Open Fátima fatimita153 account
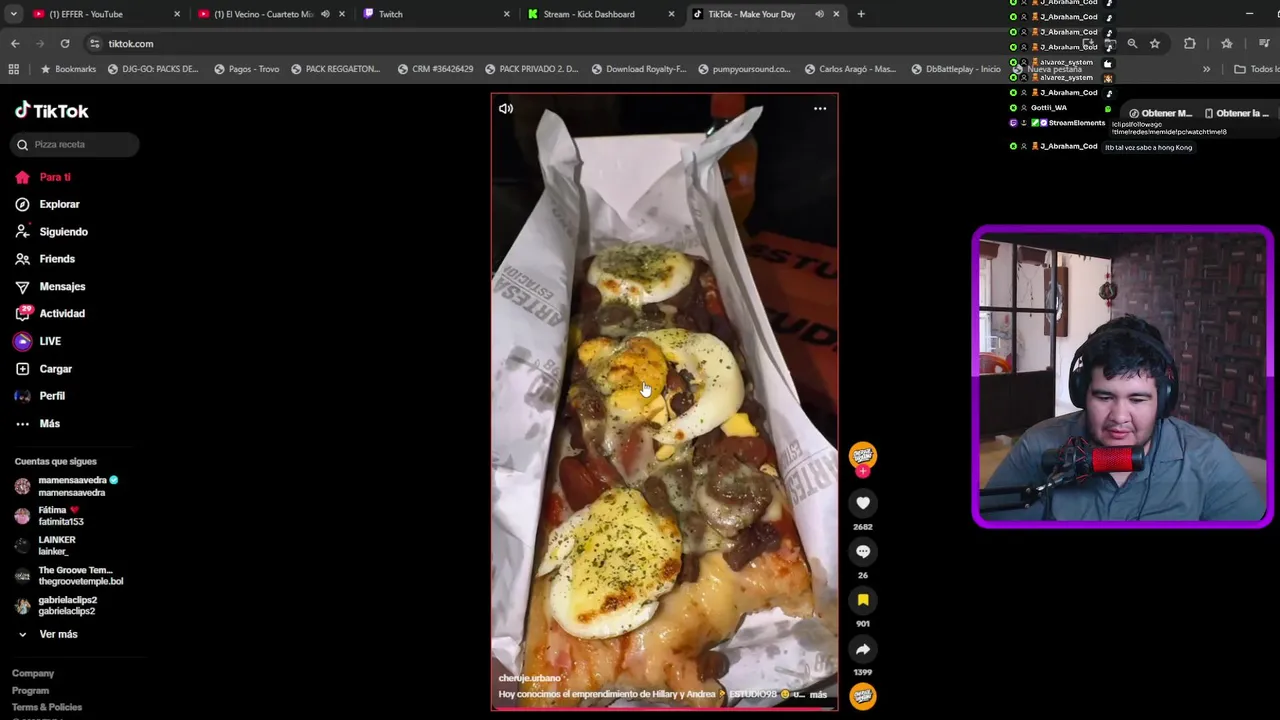Screen dimensions: 1280x720 (60, 516)
